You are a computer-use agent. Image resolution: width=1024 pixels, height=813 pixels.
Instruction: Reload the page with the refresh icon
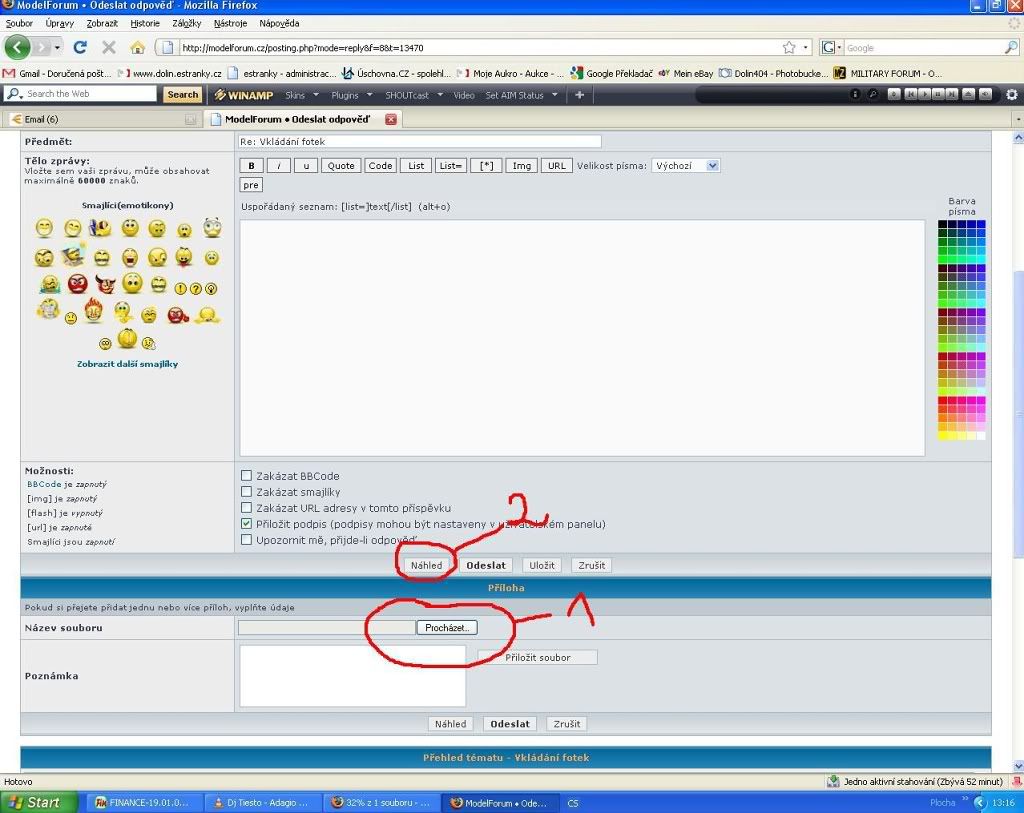tap(80, 47)
